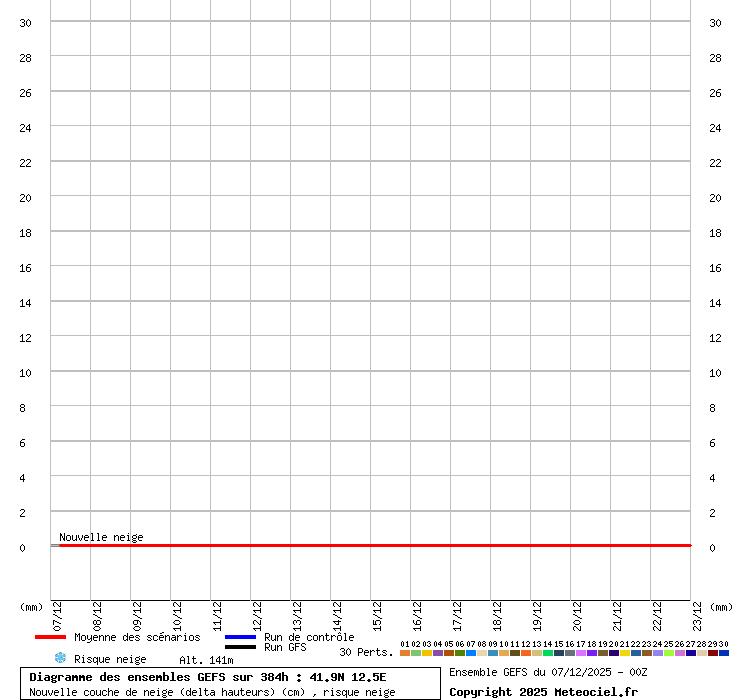Select perturbation 30 blue swatch

pyautogui.click(x=724, y=653)
